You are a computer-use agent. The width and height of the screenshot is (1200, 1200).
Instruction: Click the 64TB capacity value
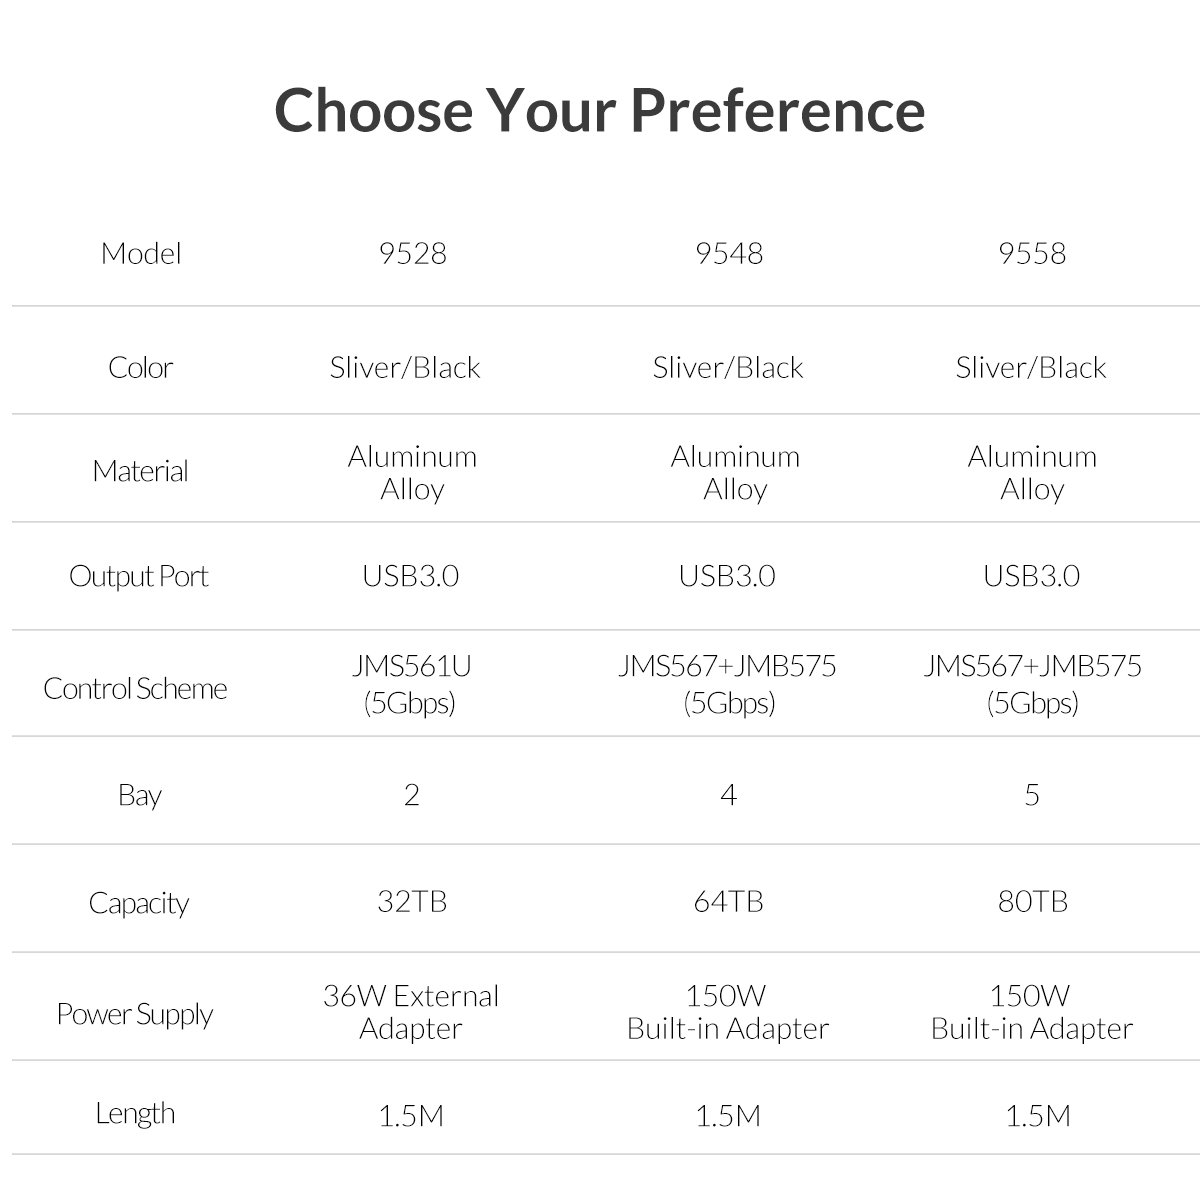pyautogui.click(x=728, y=901)
